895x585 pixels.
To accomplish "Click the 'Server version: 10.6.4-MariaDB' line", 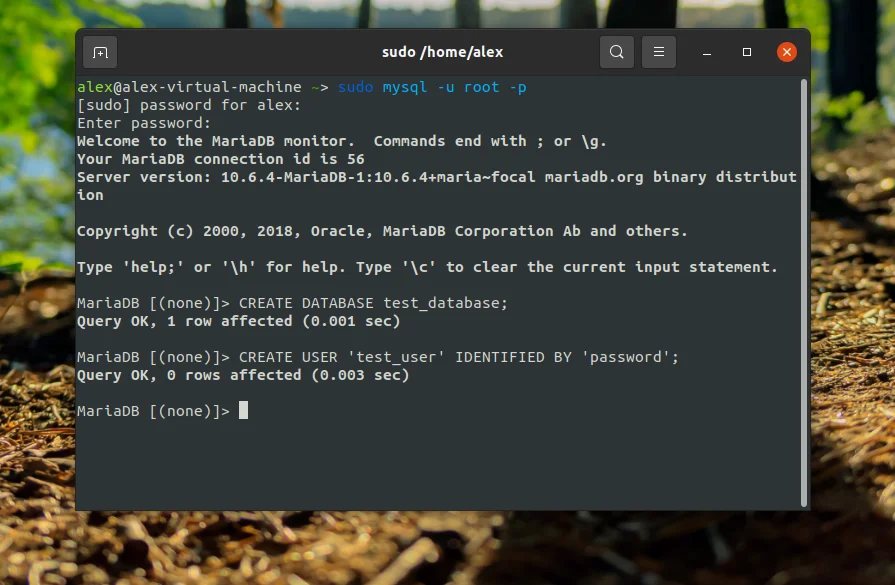I will pyautogui.click(x=437, y=185).
